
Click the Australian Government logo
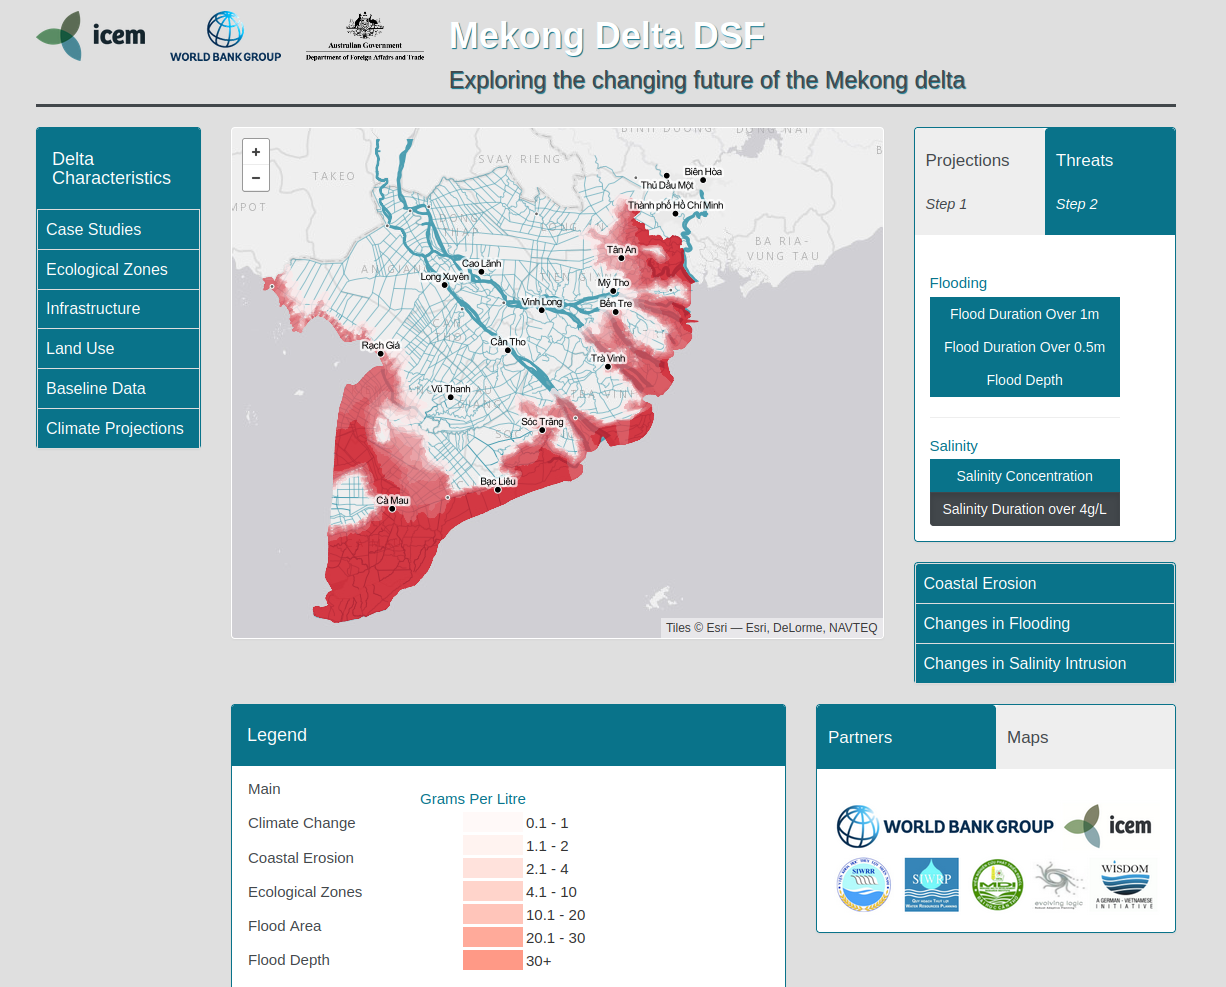365,38
